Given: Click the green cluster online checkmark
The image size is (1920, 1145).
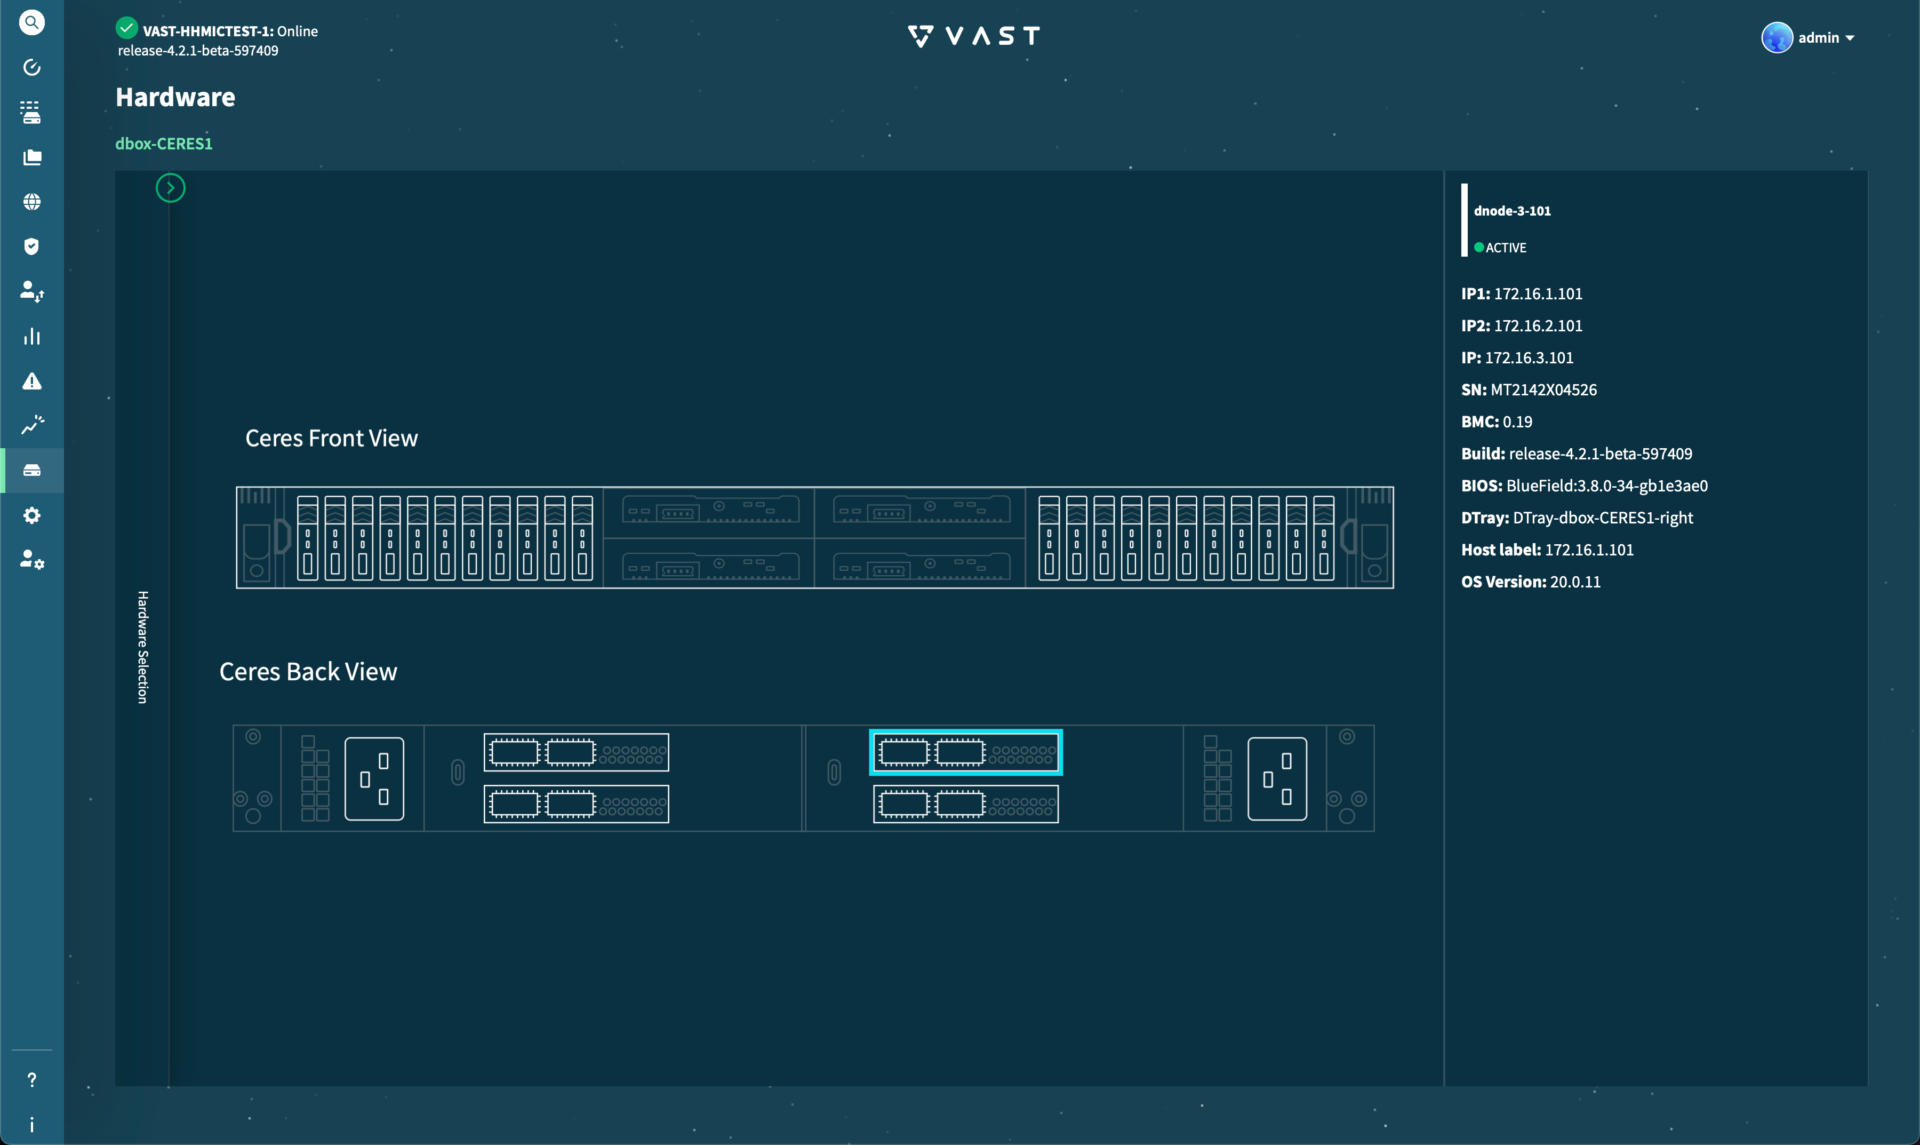Looking at the screenshot, I should pyautogui.click(x=127, y=29).
